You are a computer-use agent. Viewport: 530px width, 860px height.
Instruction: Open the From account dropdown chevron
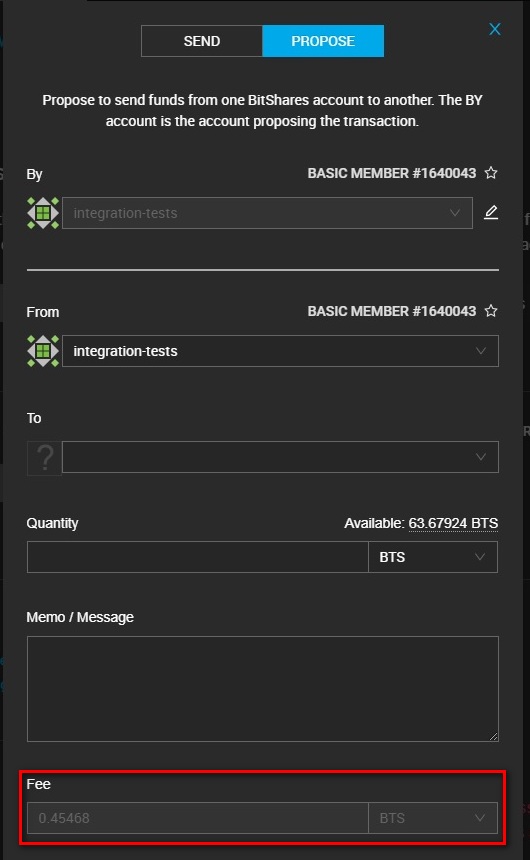(x=481, y=351)
